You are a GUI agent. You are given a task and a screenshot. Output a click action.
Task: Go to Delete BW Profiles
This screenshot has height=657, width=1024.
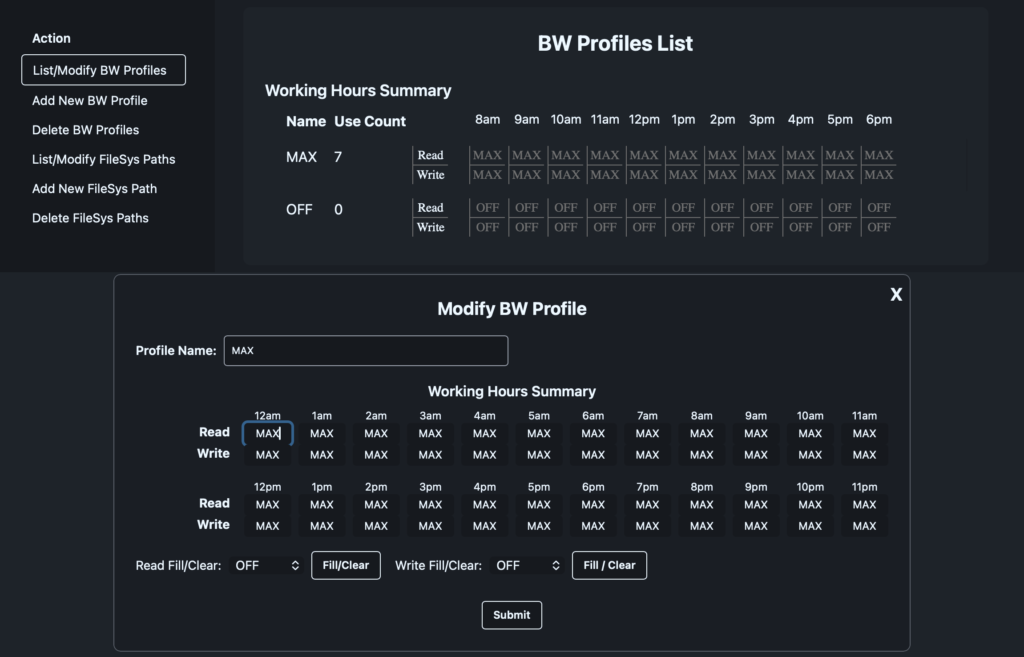pyautogui.click(x=85, y=130)
